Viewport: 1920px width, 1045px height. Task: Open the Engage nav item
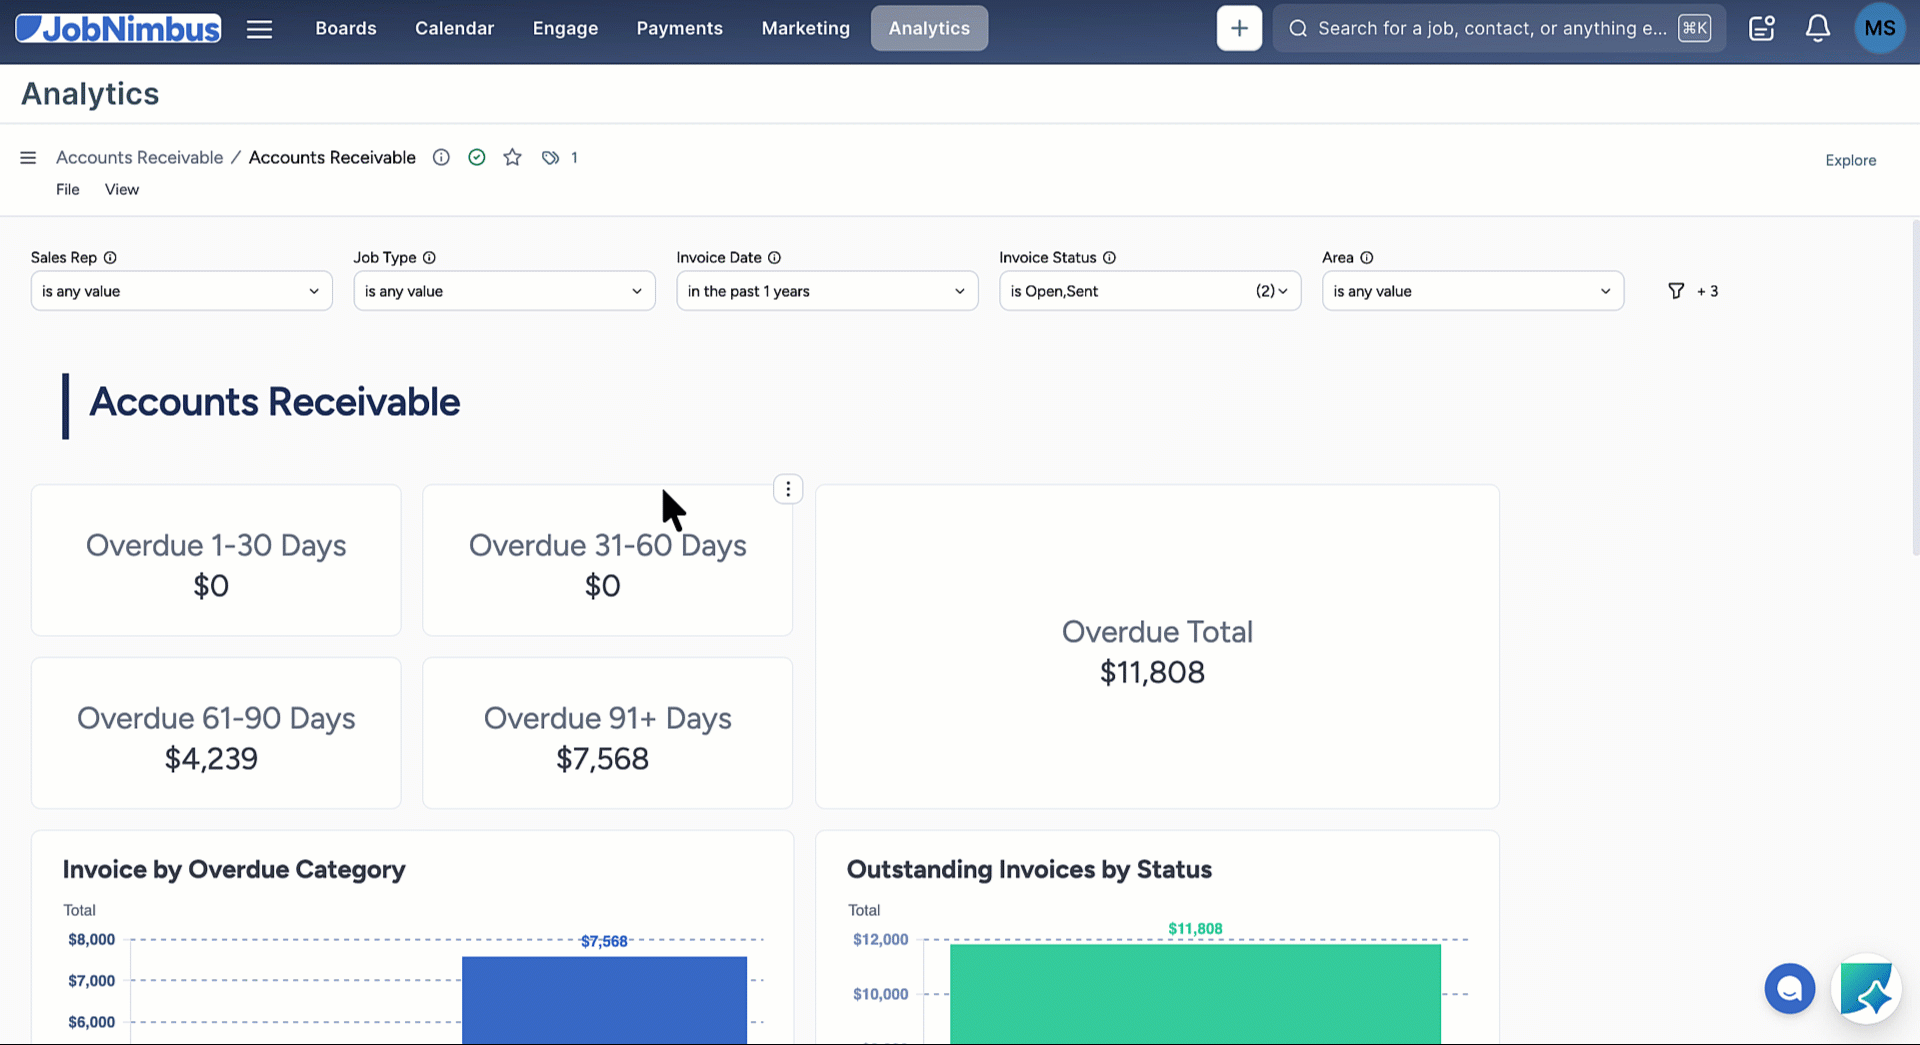(565, 28)
